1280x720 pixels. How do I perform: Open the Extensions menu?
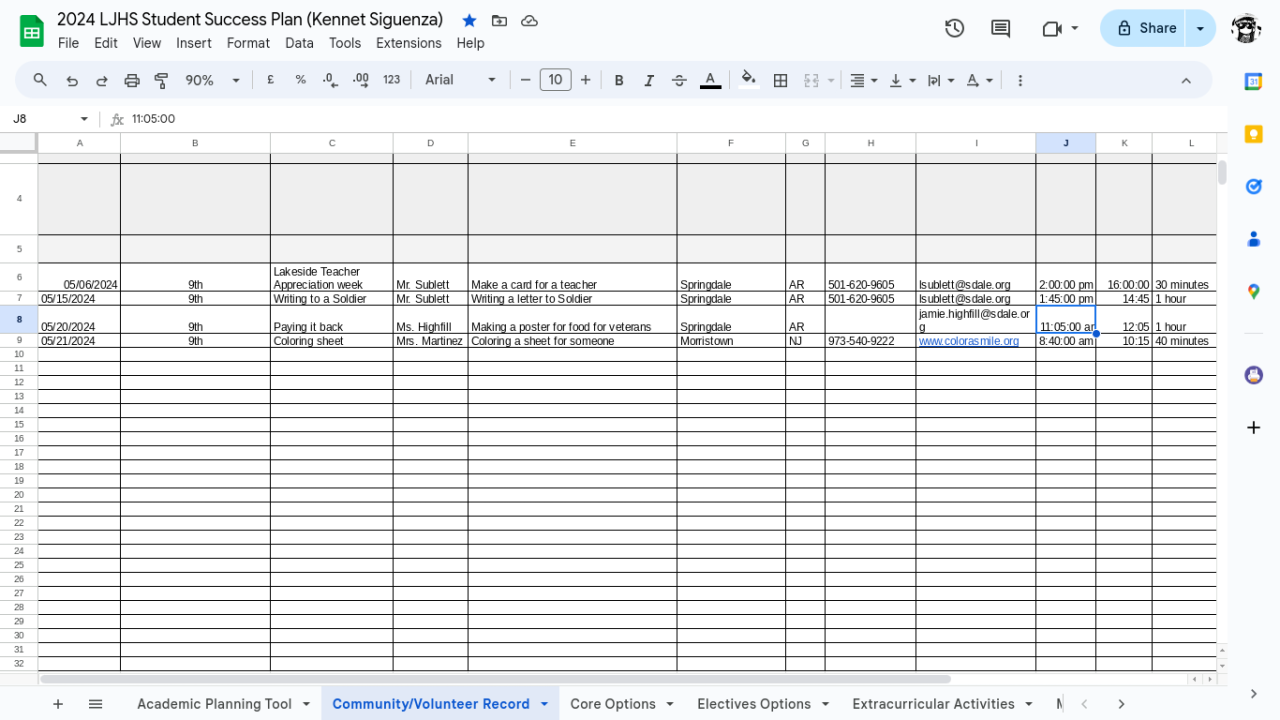tap(408, 43)
